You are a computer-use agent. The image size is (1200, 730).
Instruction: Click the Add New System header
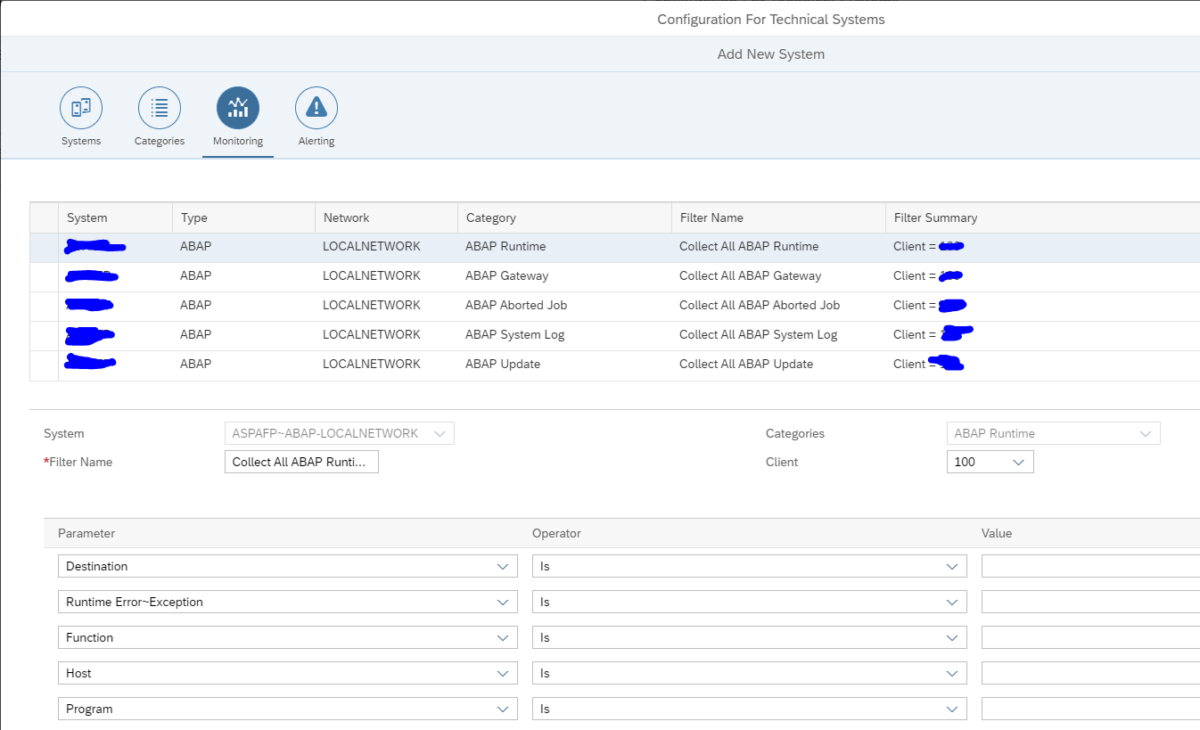tap(770, 53)
